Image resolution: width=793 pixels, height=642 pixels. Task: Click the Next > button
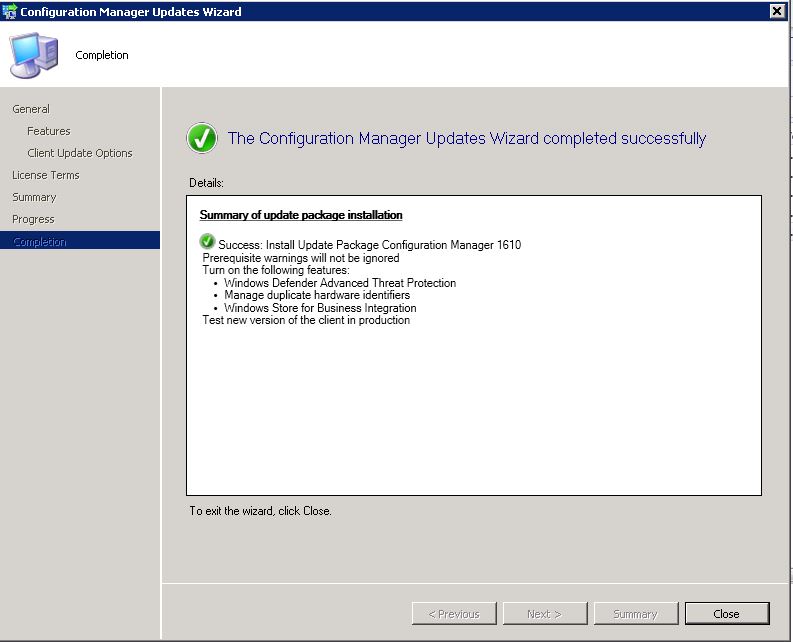point(545,614)
